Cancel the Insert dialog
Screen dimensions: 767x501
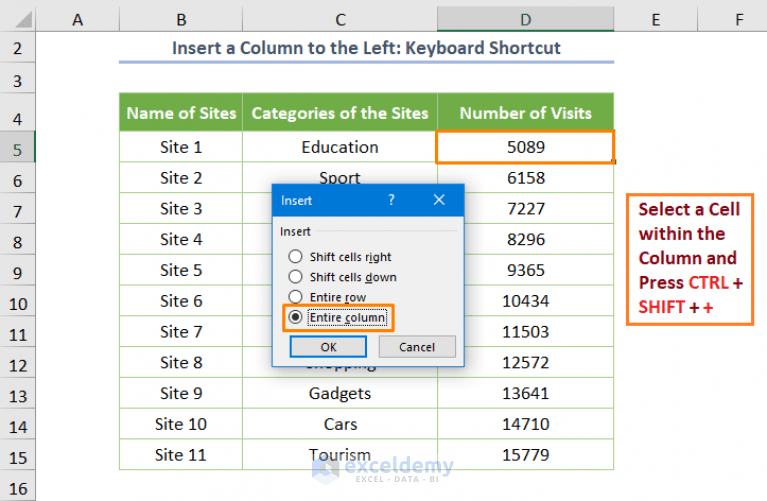pos(417,347)
